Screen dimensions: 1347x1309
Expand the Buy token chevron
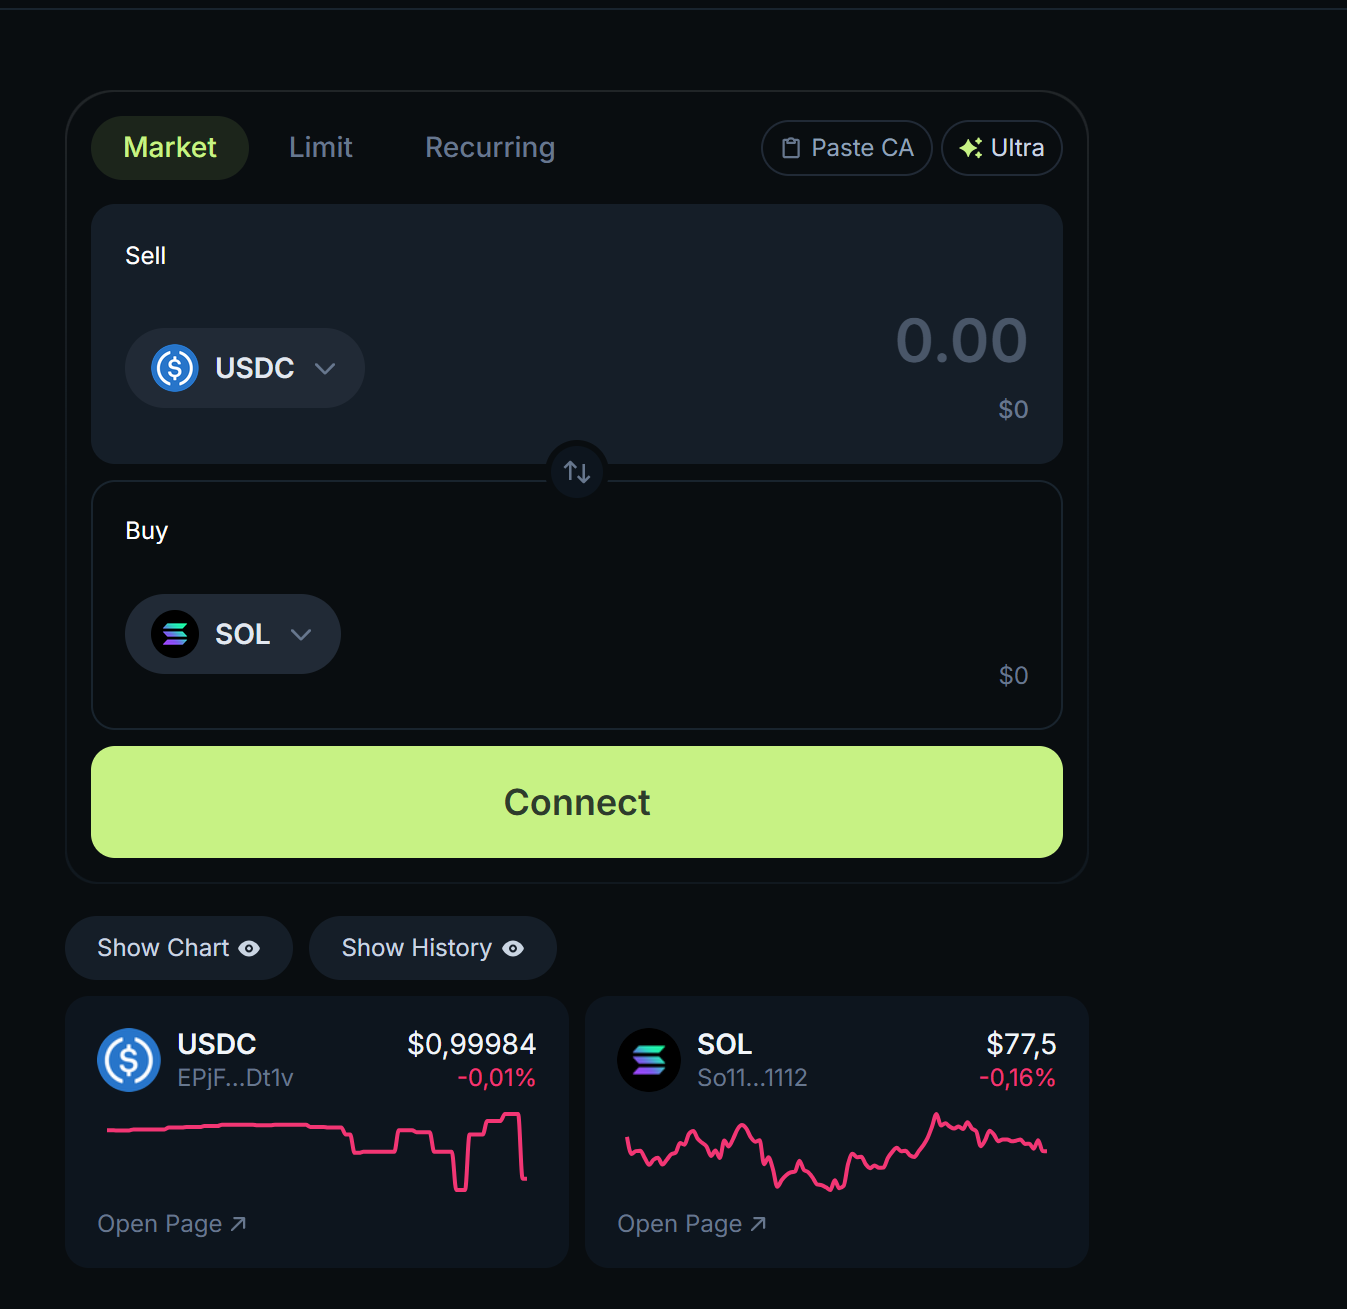click(301, 634)
